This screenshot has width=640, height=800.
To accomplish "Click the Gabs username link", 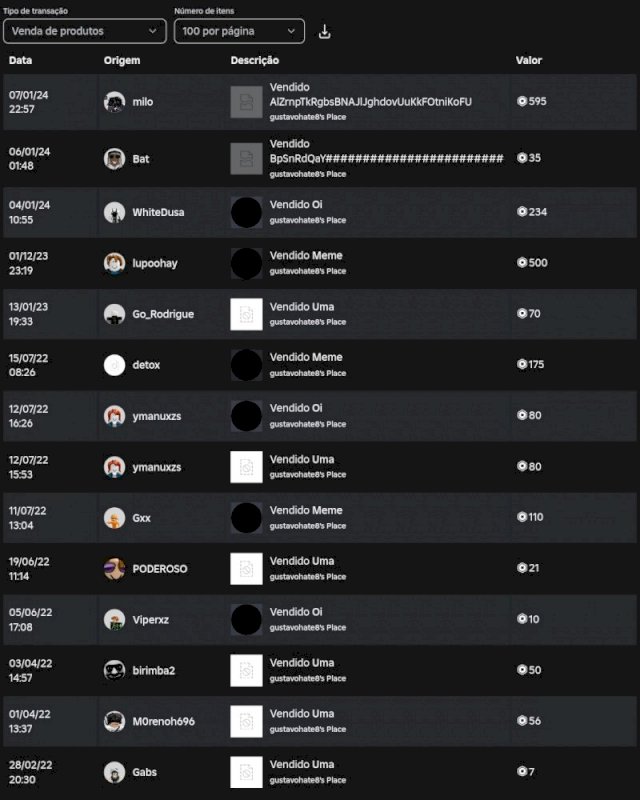I will point(145,772).
